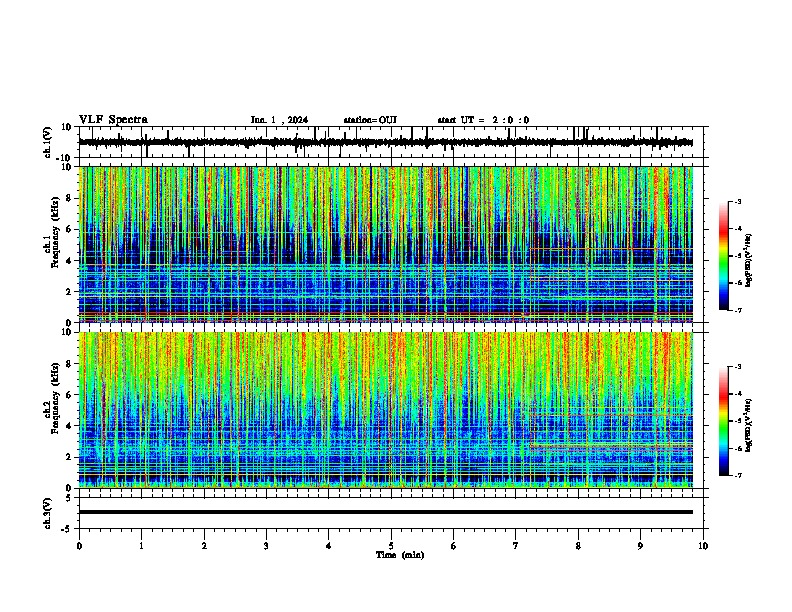Click inside the ch.1 spectrogram panel

(386, 244)
